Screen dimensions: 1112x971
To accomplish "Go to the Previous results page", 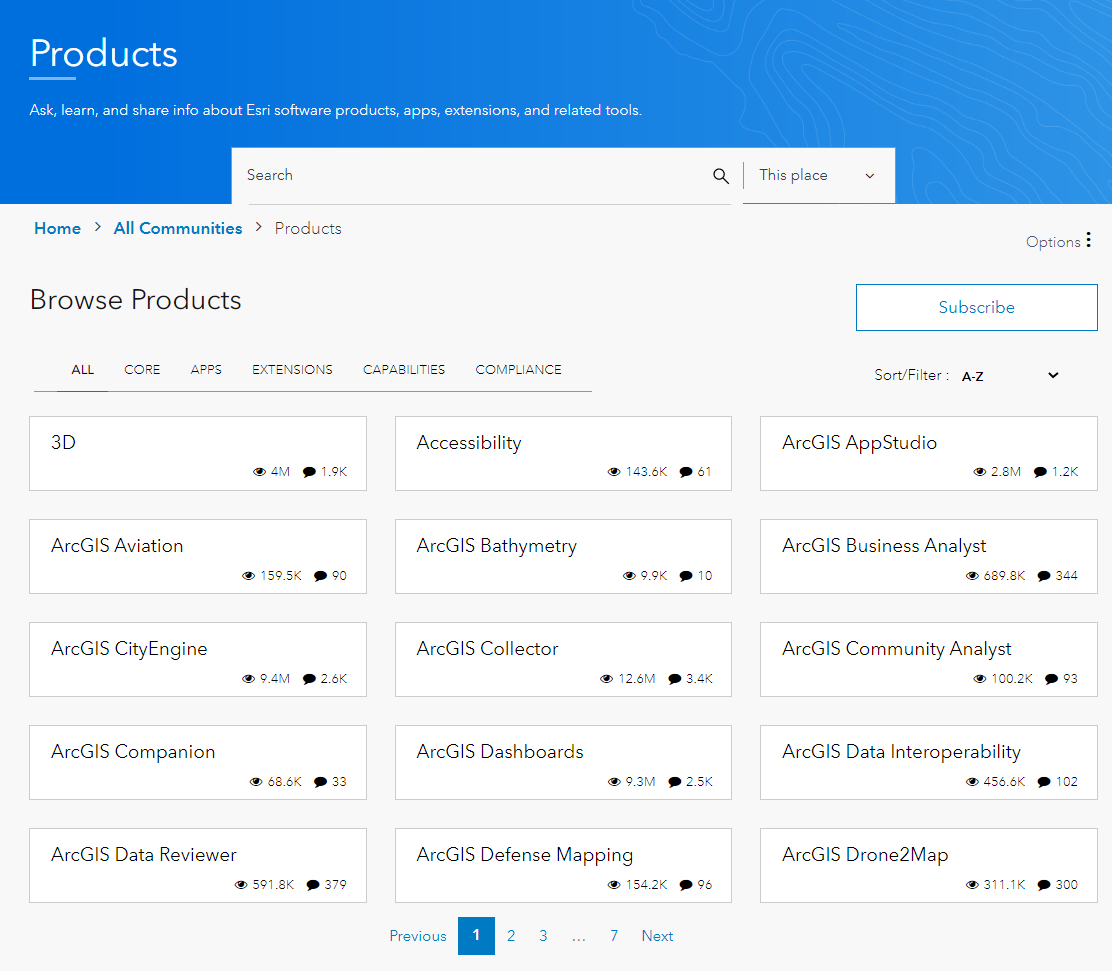I will [418, 936].
